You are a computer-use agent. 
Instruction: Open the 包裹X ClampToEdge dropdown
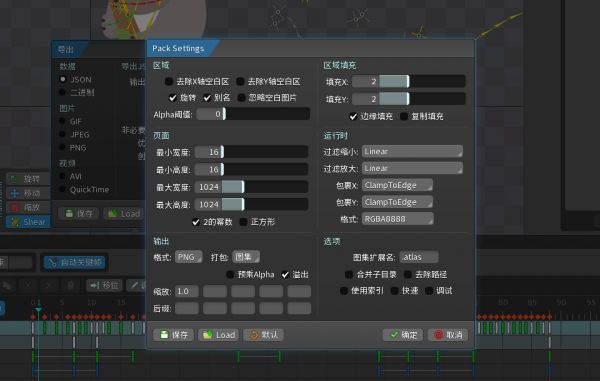coord(397,185)
